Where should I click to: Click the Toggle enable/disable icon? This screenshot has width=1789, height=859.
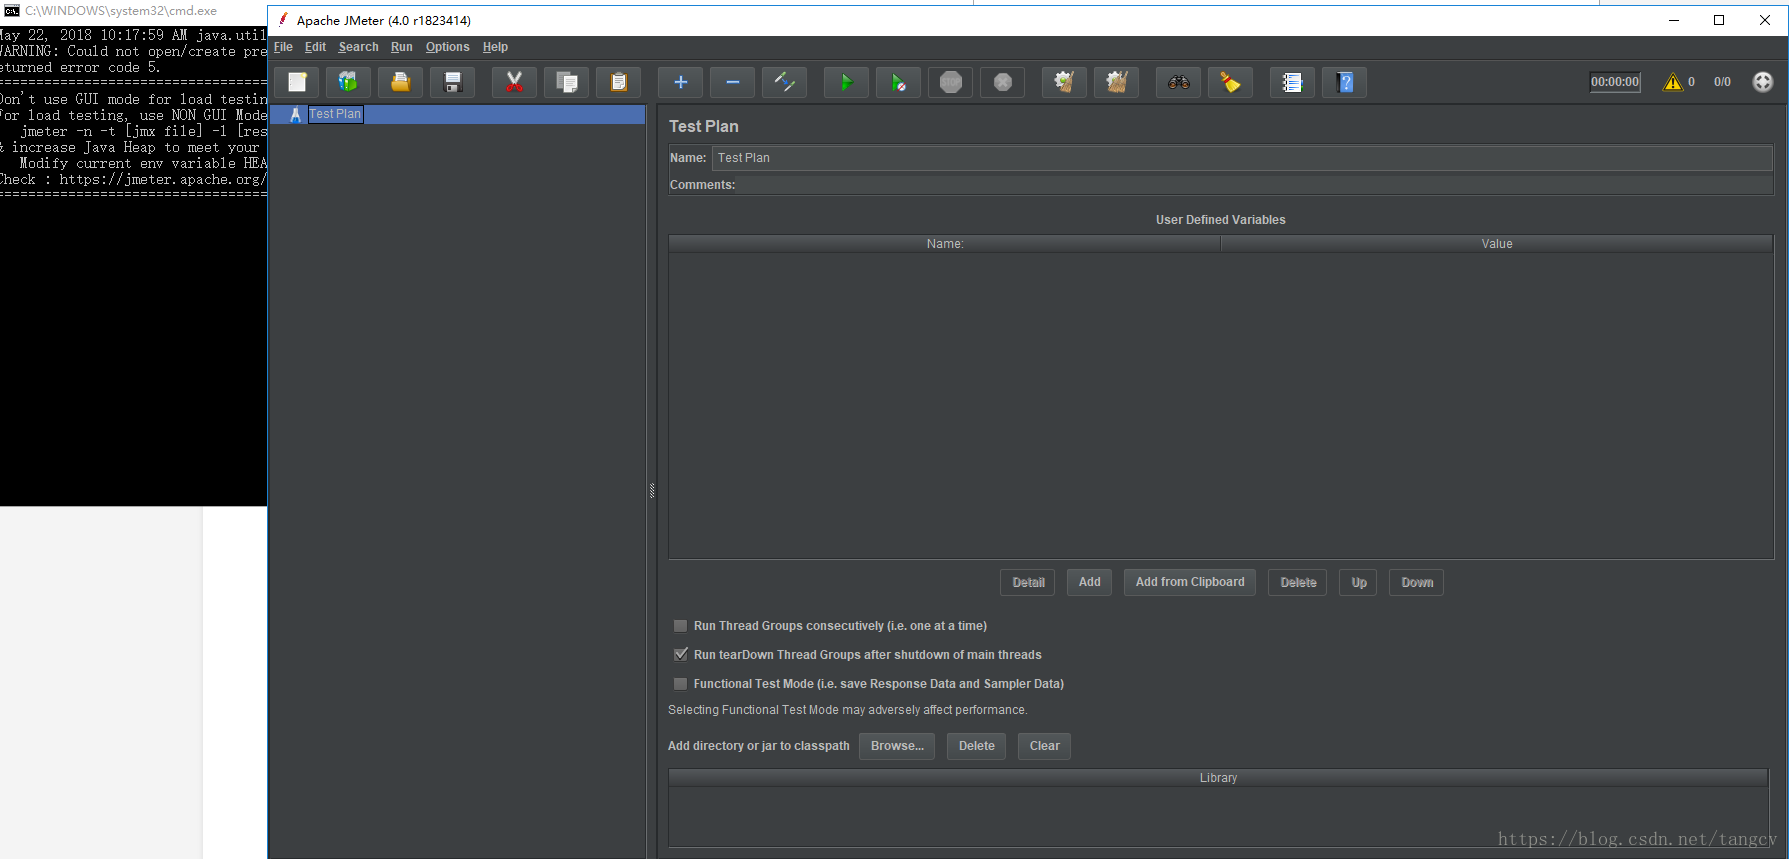pos(784,82)
